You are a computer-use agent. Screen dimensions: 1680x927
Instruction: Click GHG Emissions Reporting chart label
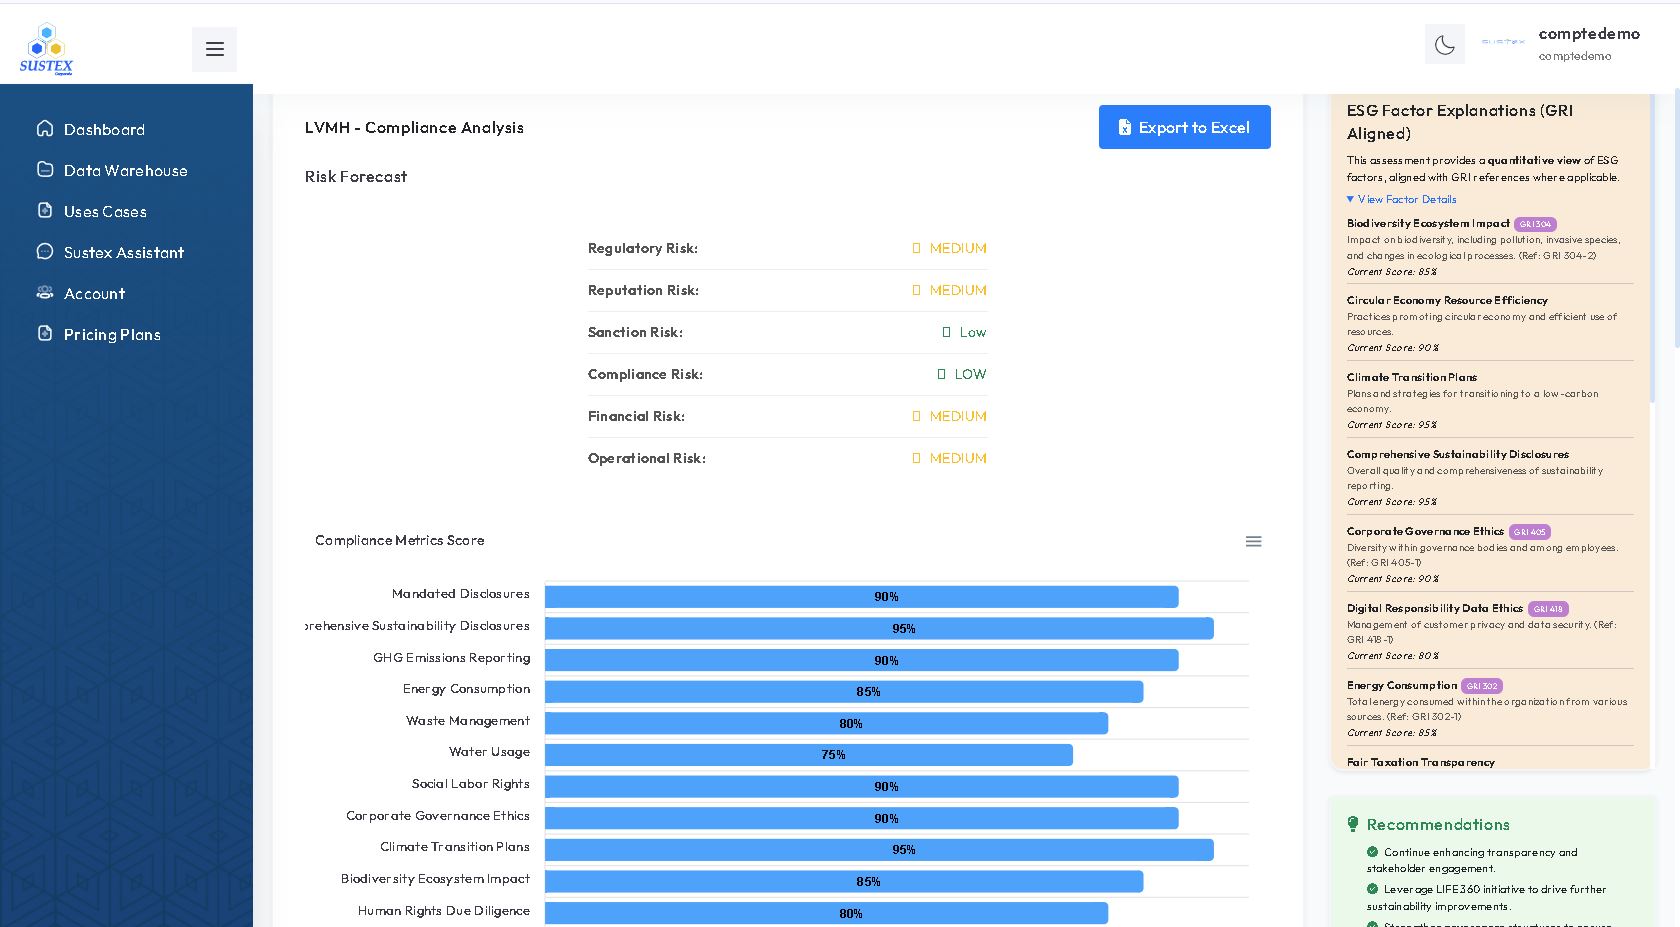coord(452,658)
